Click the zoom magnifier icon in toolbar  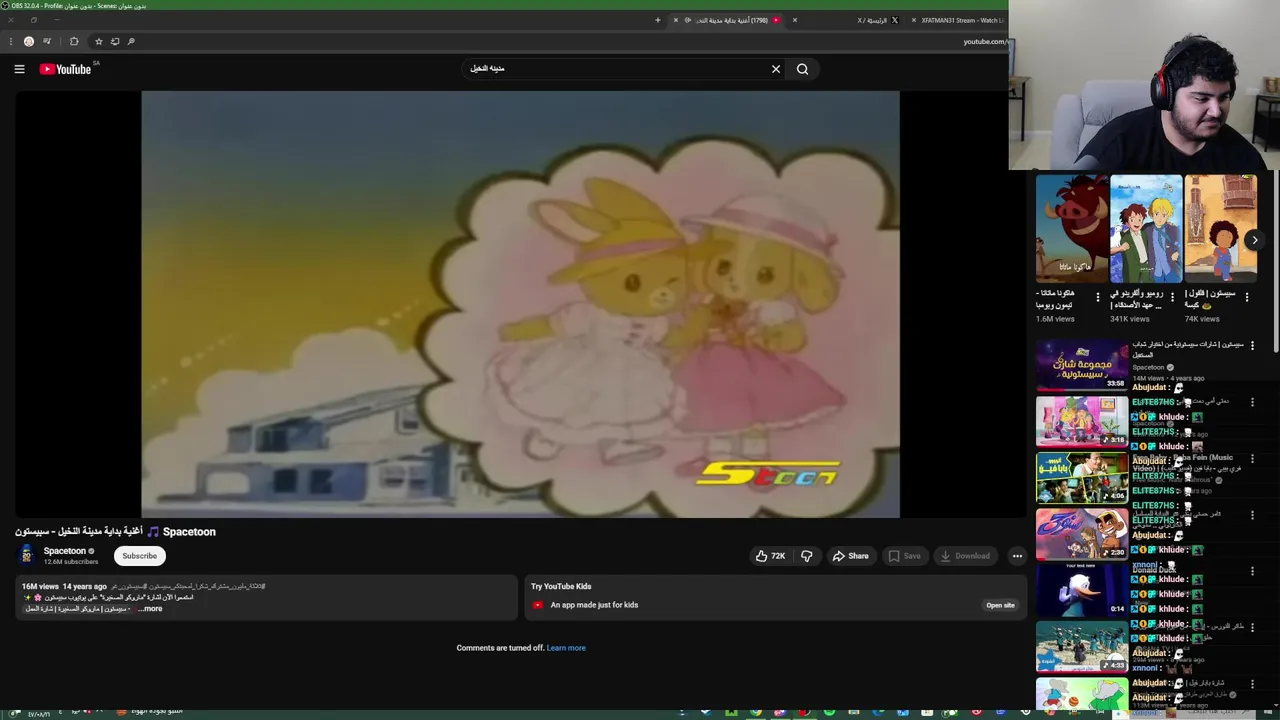pos(131,41)
